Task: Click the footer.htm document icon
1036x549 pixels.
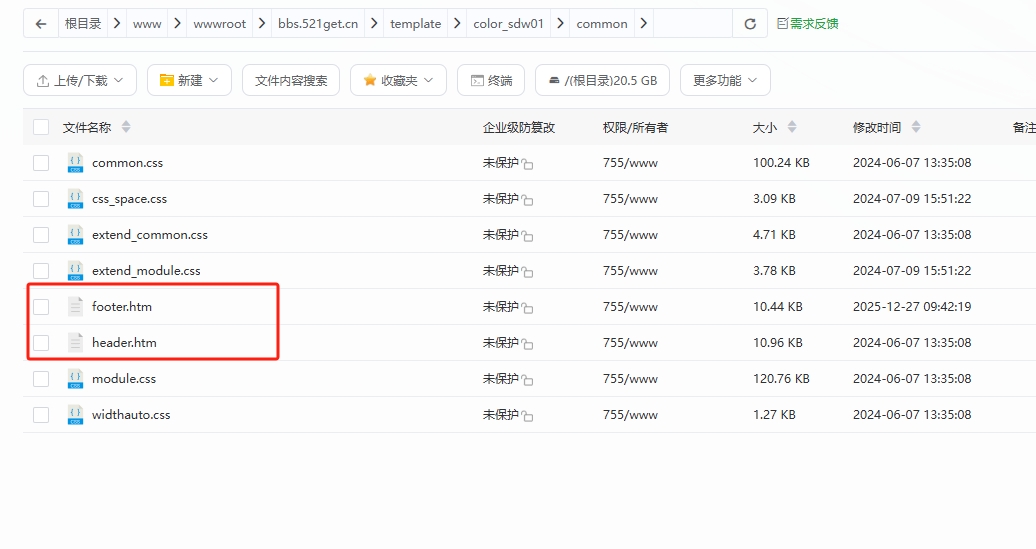Action: coord(75,307)
